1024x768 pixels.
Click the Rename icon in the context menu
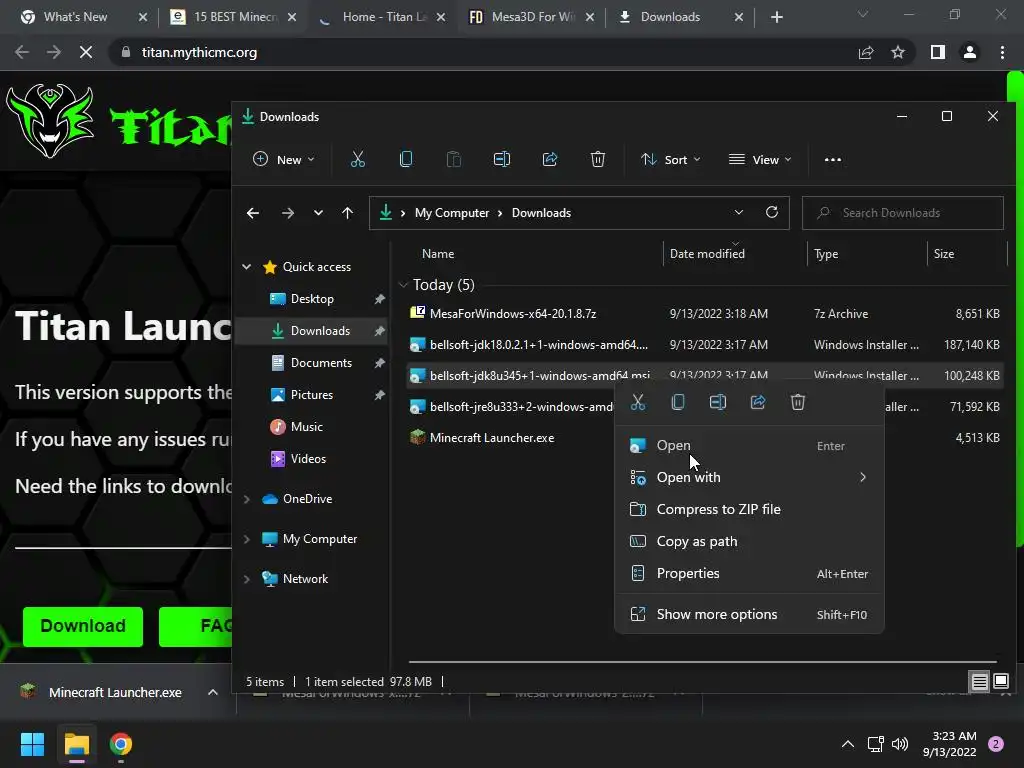point(718,402)
